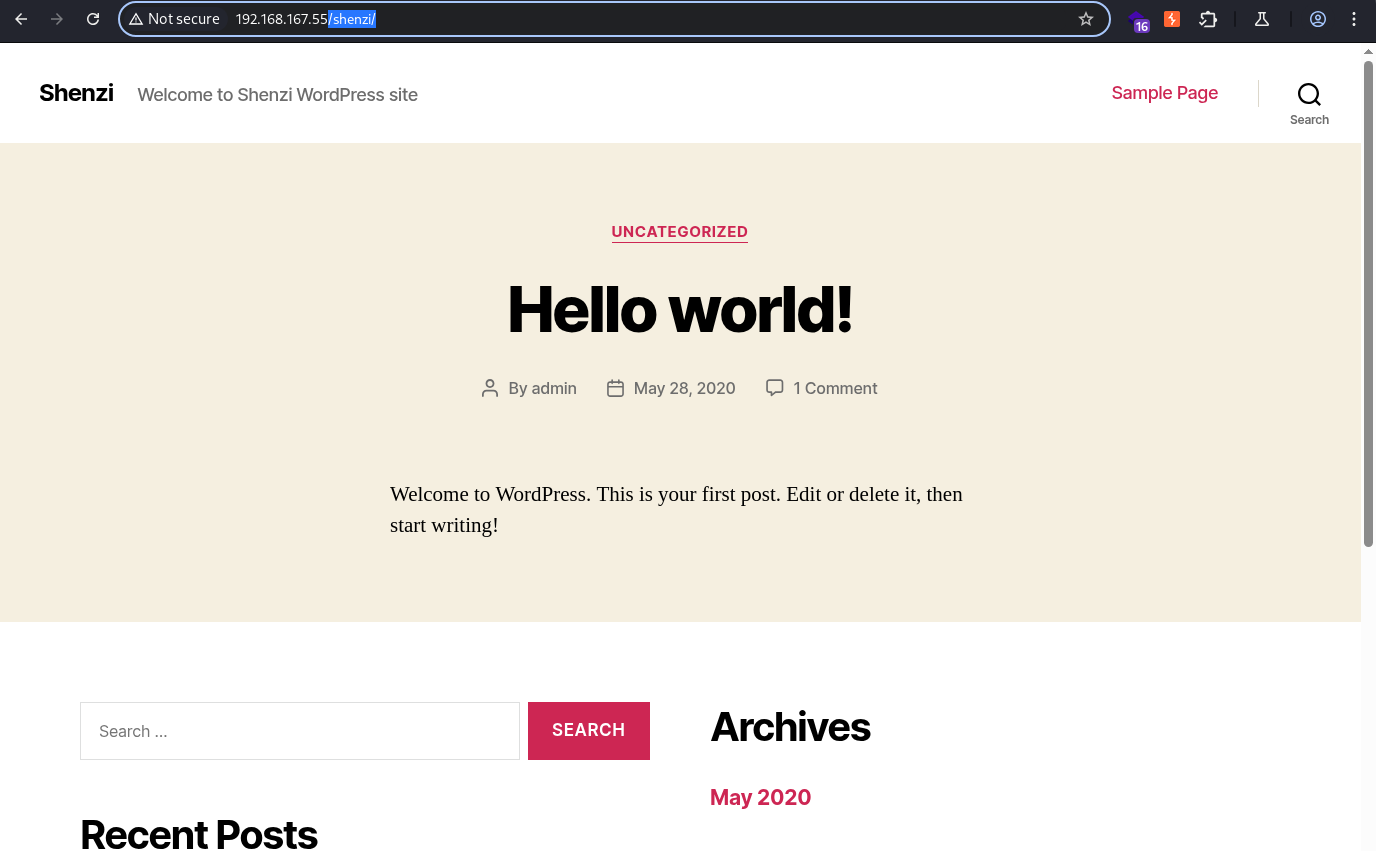
Task: Click the orange lightning bolt extension icon
Action: point(1172,19)
